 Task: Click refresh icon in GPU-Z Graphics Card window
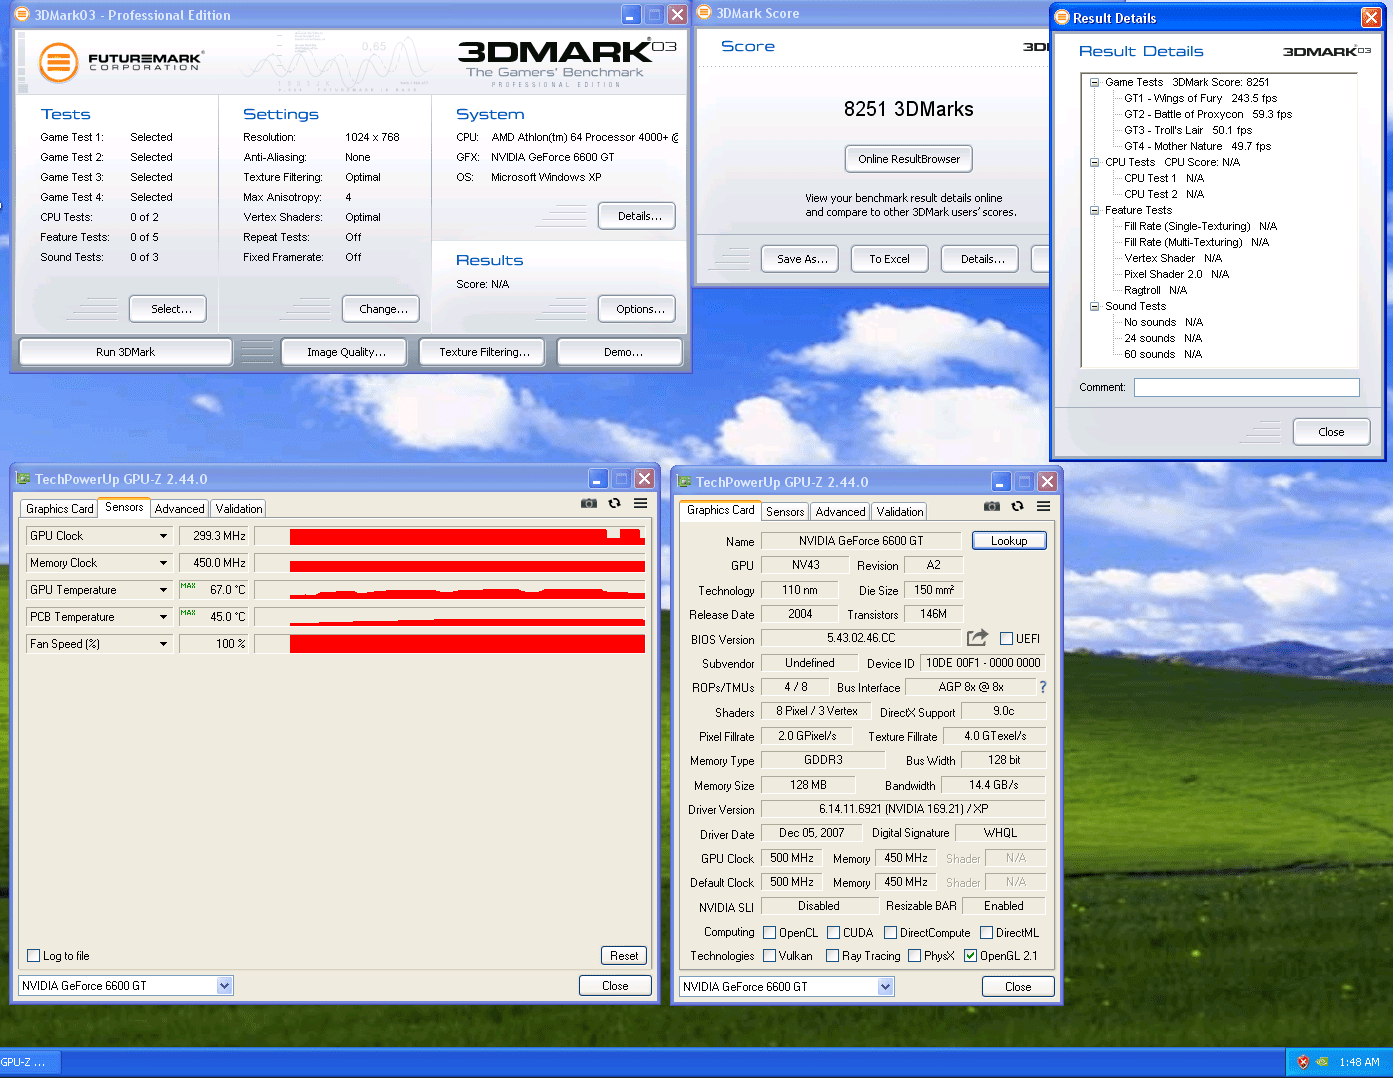point(1018,506)
